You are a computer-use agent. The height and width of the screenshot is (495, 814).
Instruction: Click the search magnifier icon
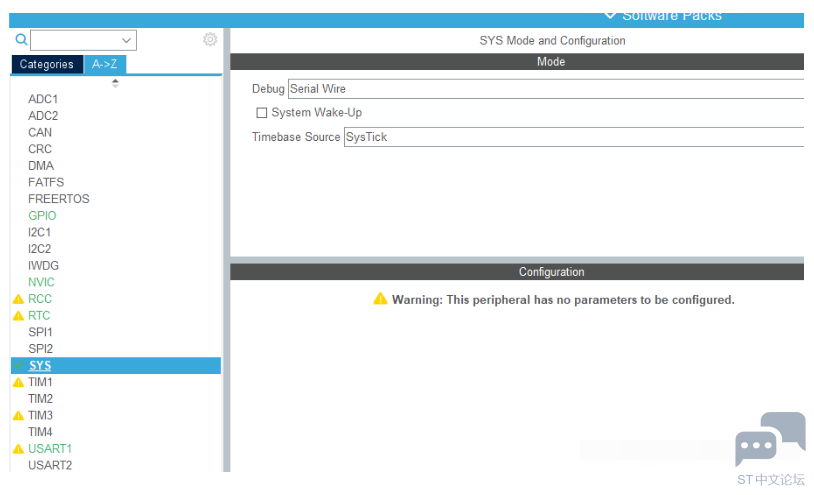pos(21,40)
